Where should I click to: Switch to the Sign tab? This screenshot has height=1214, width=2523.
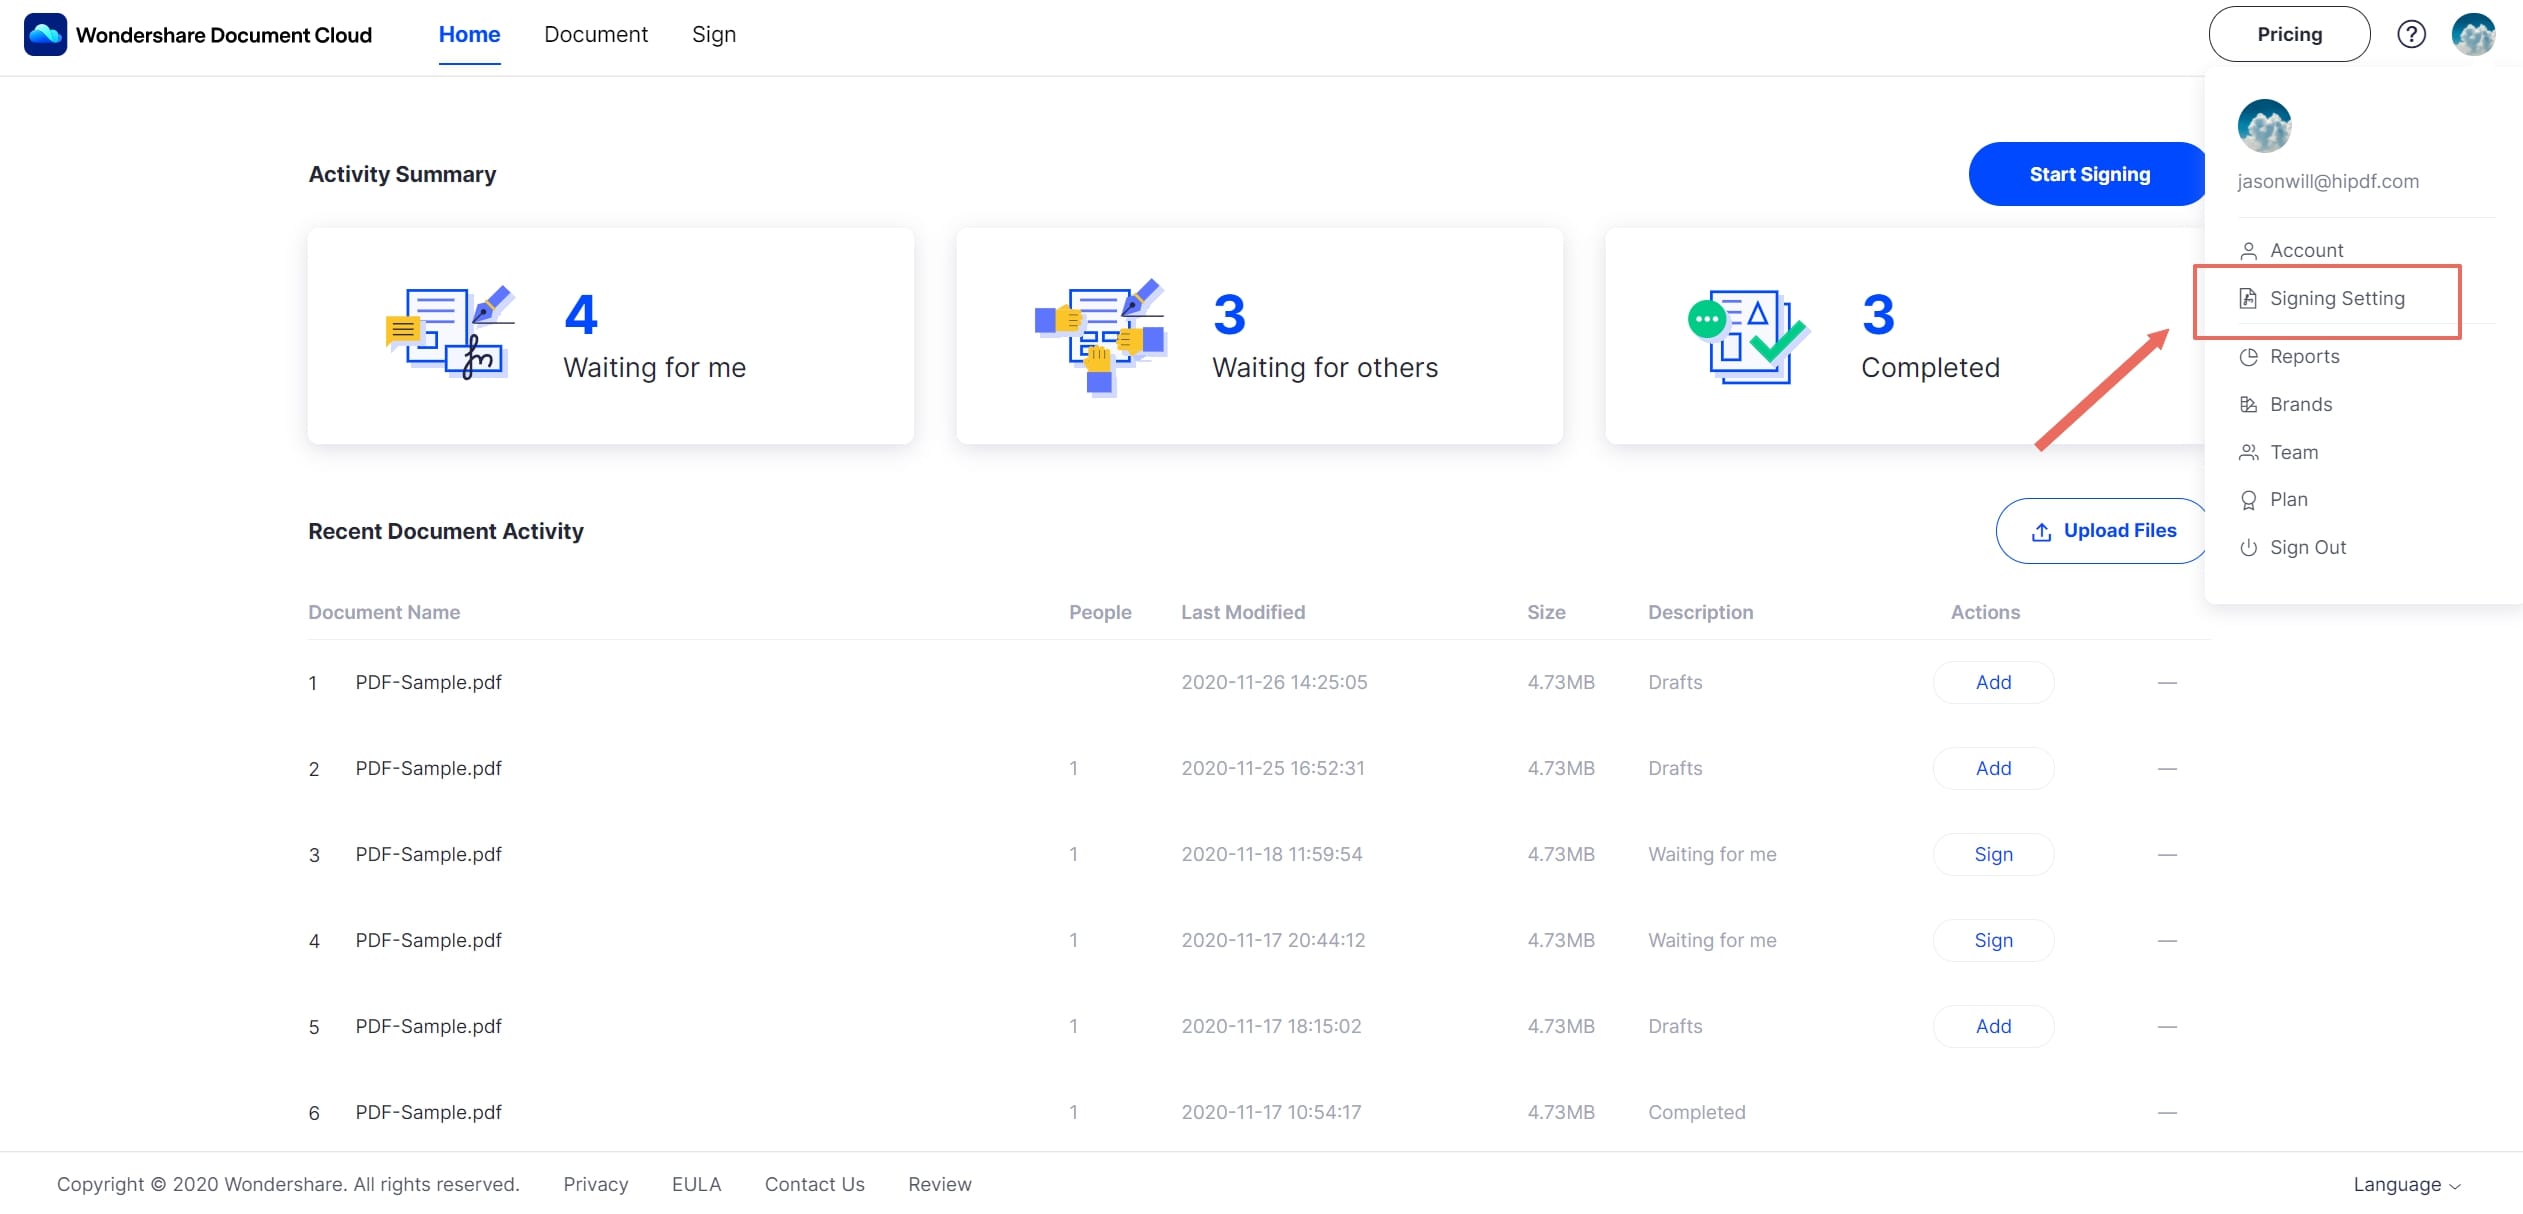[714, 35]
